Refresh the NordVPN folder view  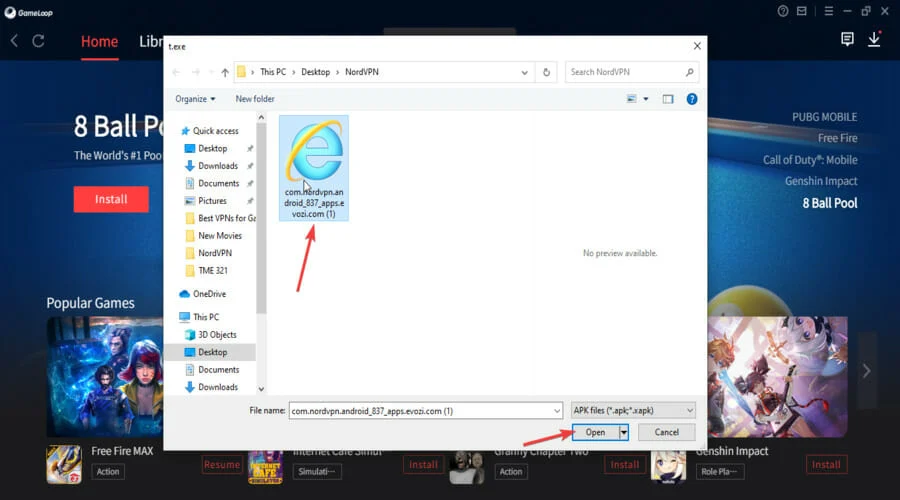[546, 72]
